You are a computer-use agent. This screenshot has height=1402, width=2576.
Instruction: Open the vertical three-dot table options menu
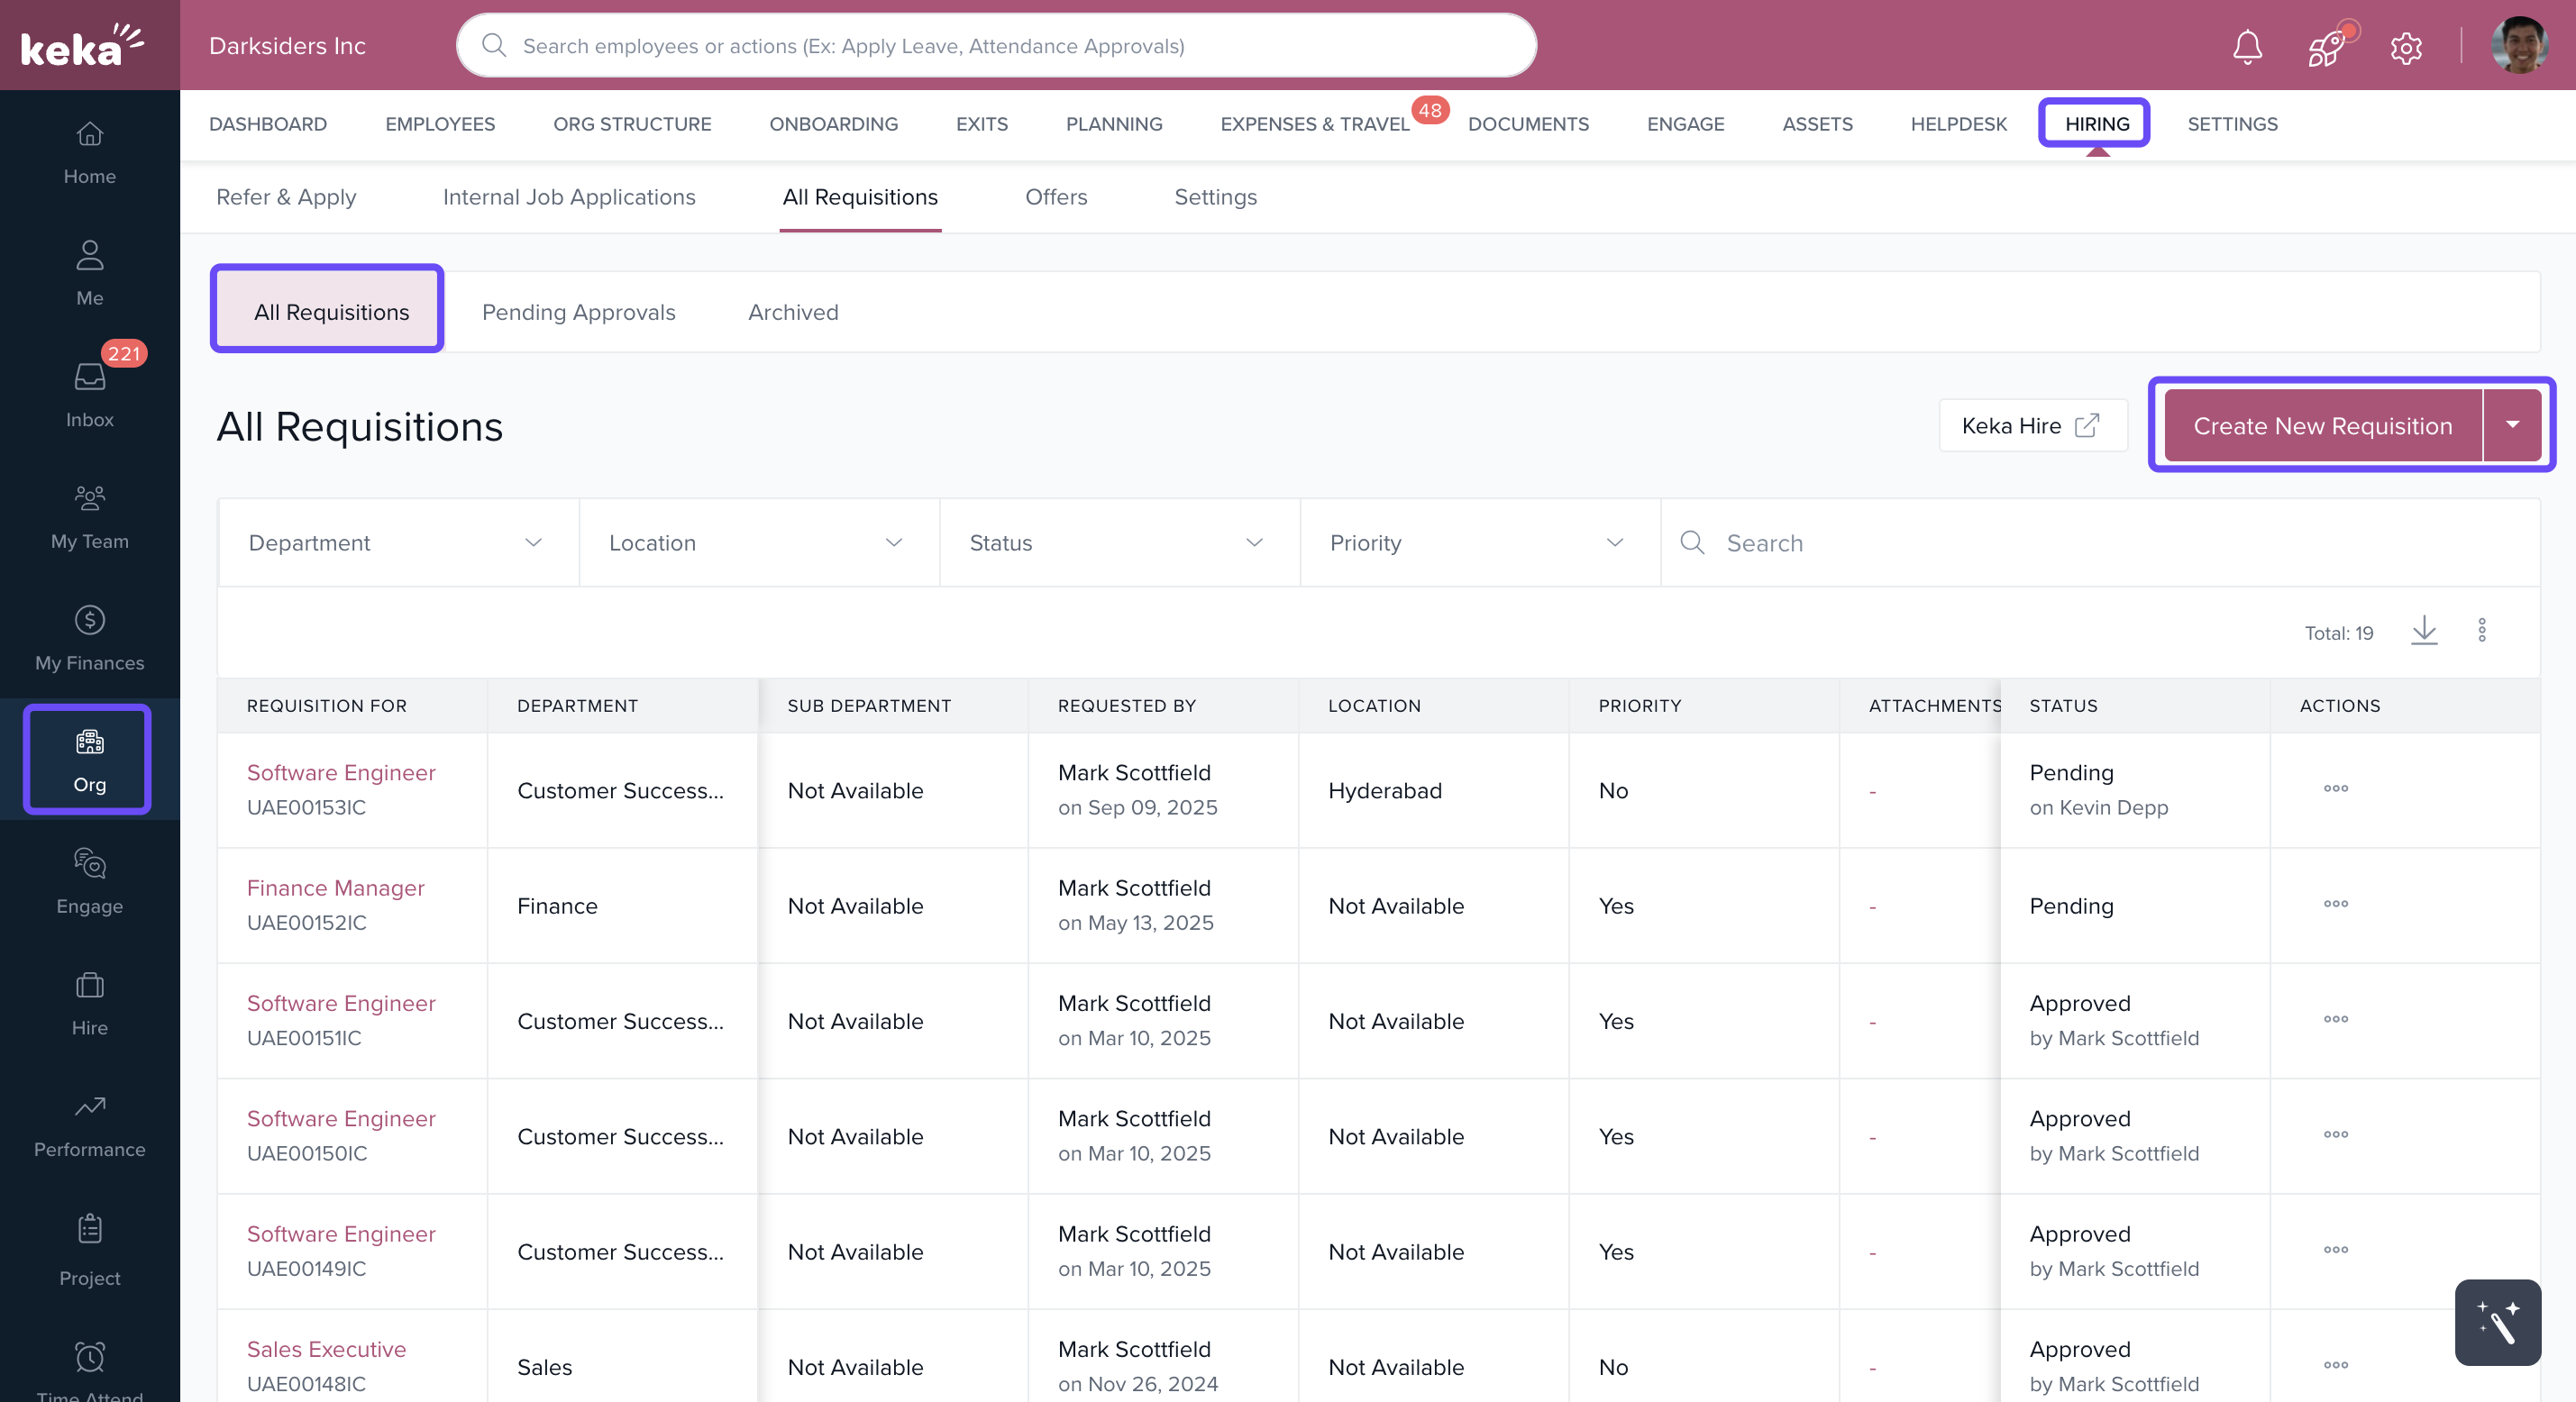pyautogui.click(x=2482, y=631)
